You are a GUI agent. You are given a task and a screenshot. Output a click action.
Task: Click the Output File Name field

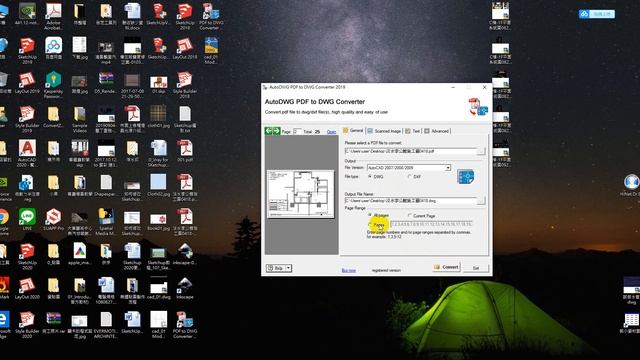pos(410,201)
